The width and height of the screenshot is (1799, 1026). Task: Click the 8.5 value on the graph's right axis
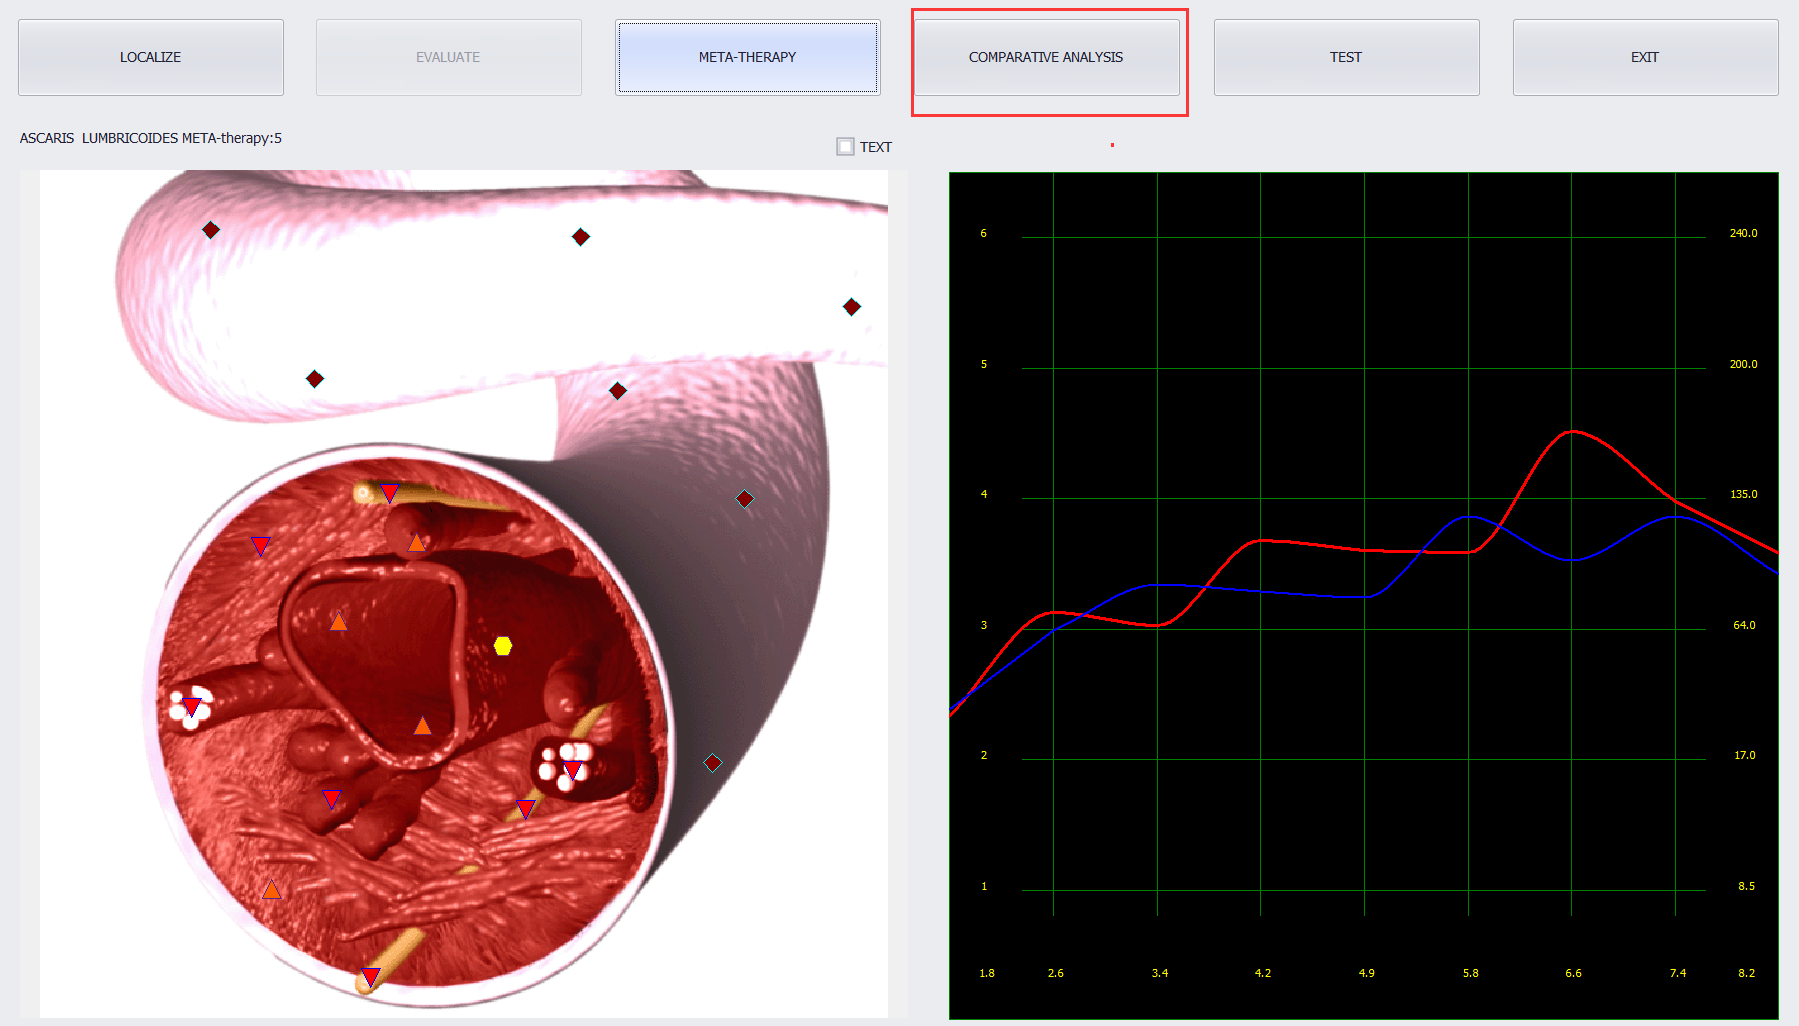tap(1746, 886)
